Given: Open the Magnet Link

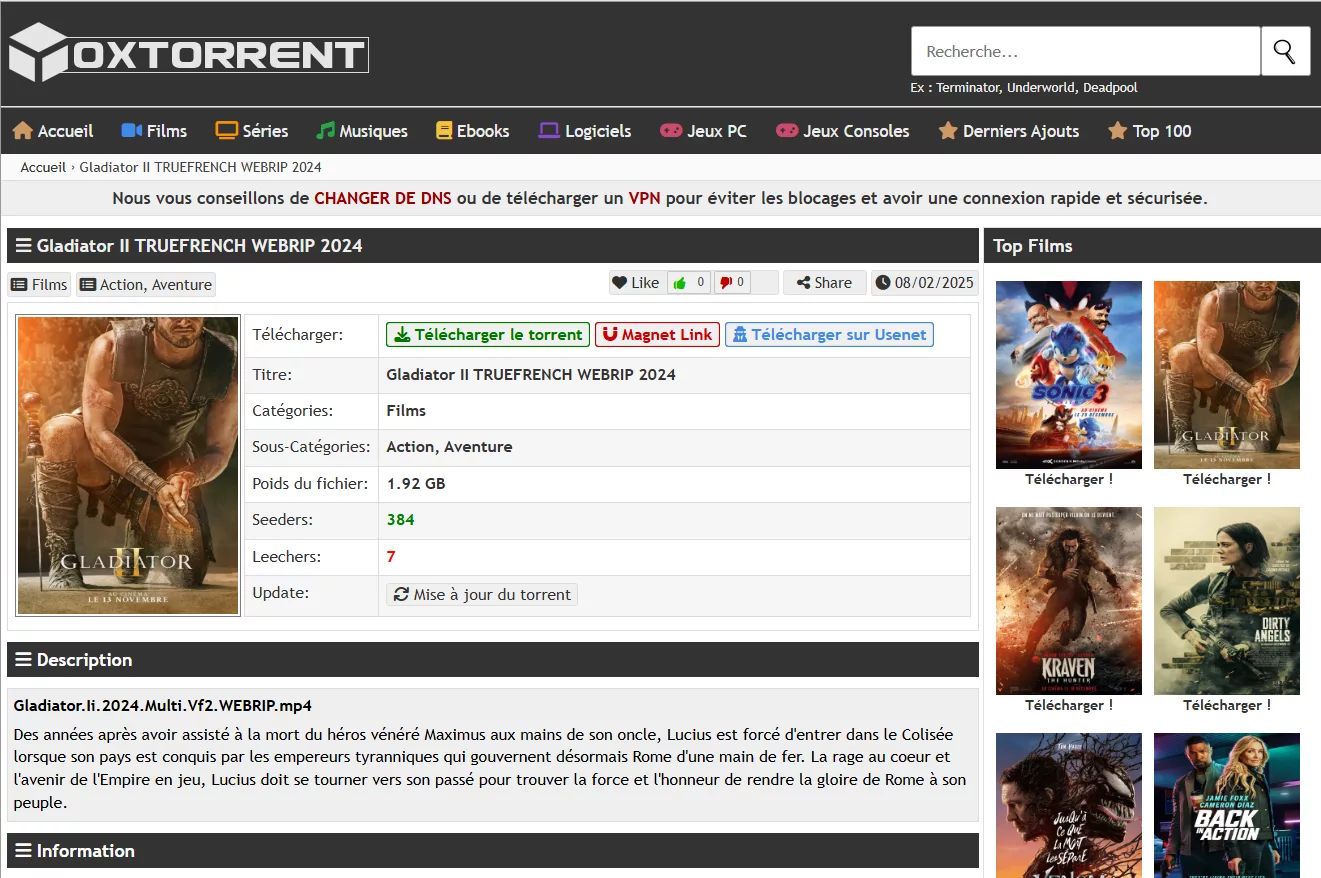Looking at the screenshot, I should click(657, 334).
